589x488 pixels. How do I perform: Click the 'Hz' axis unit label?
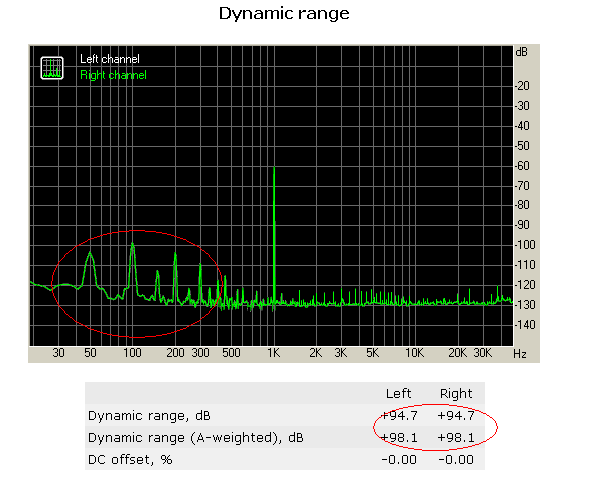coord(520,354)
